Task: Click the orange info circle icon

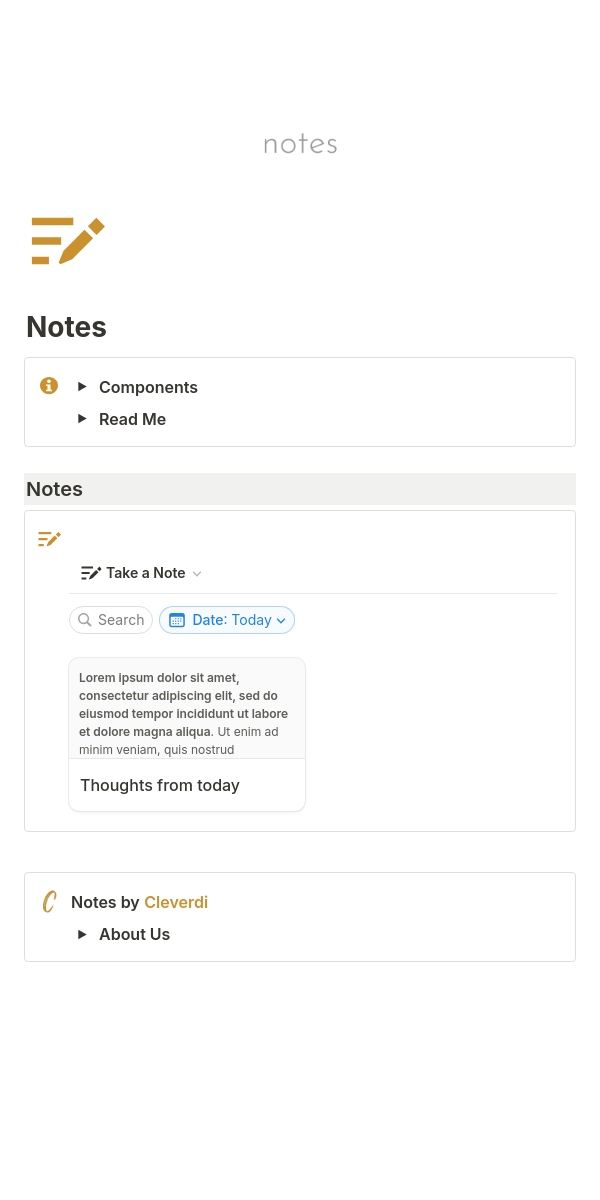Action: pyautogui.click(x=49, y=386)
